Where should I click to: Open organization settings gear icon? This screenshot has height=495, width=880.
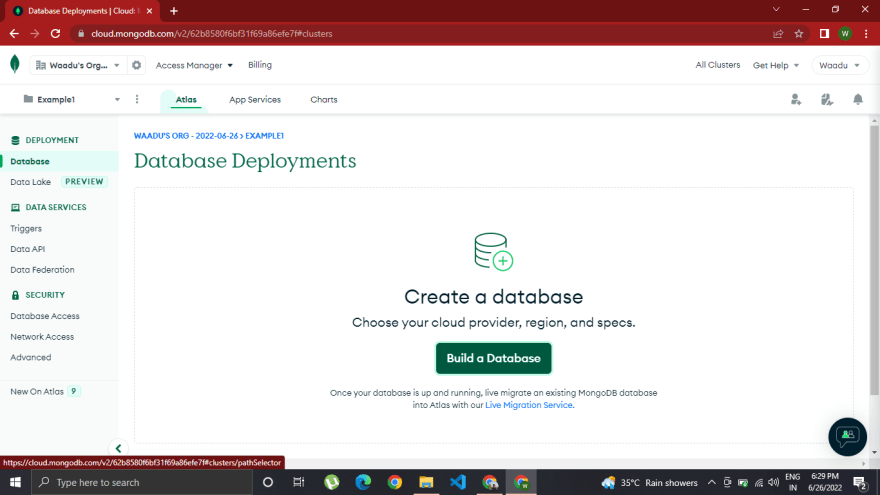pyautogui.click(x=136, y=65)
